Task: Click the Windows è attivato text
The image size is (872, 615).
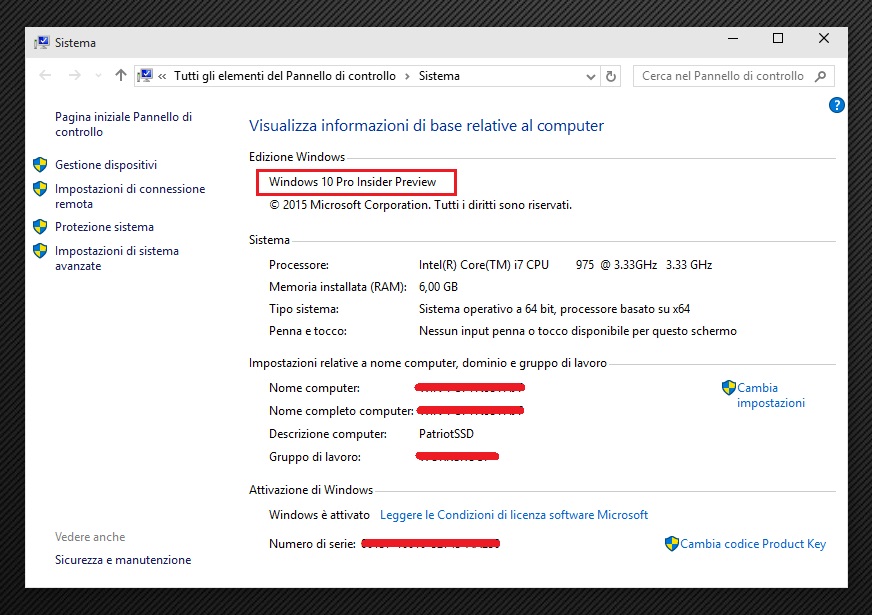Action: (319, 515)
